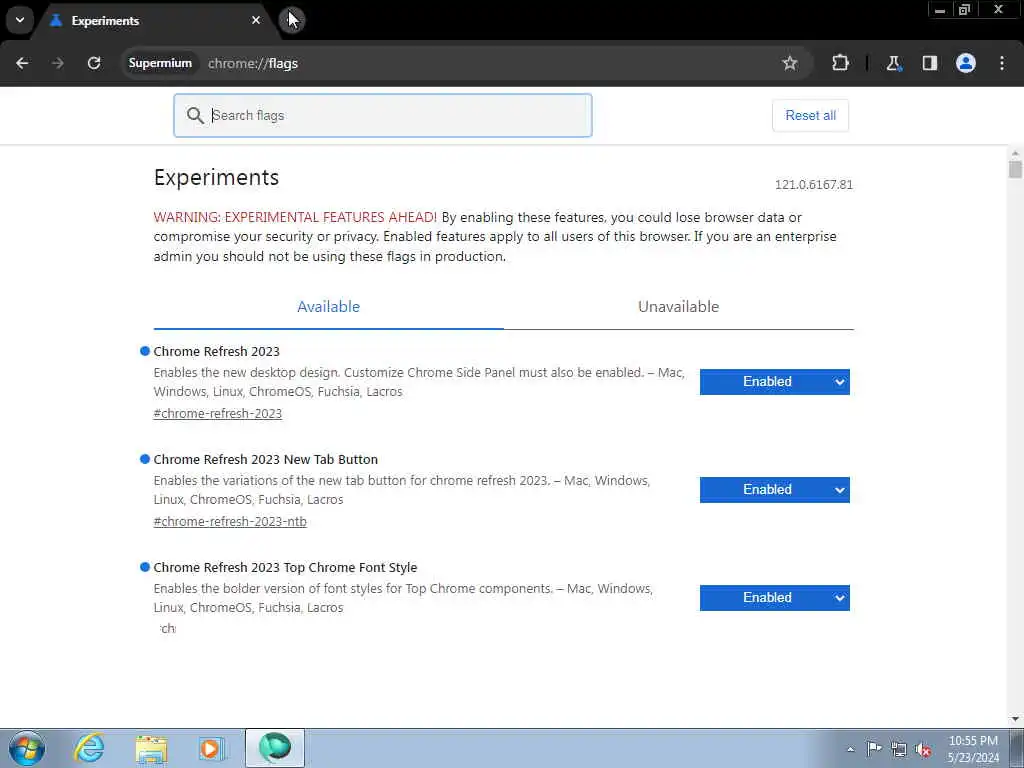
Task: Open Windows Media Player from taskbar
Action: point(212,748)
